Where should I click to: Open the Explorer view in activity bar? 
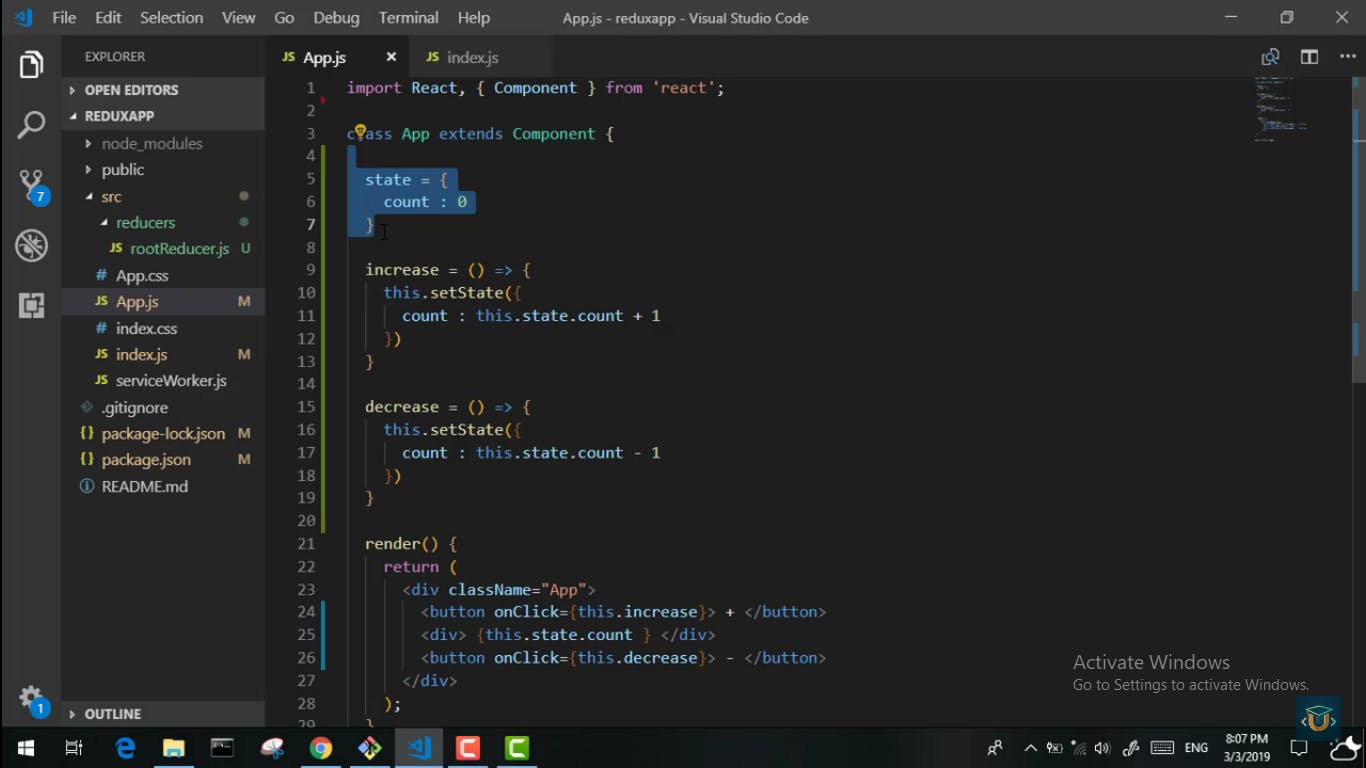pyautogui.click(x=31, y=66)
